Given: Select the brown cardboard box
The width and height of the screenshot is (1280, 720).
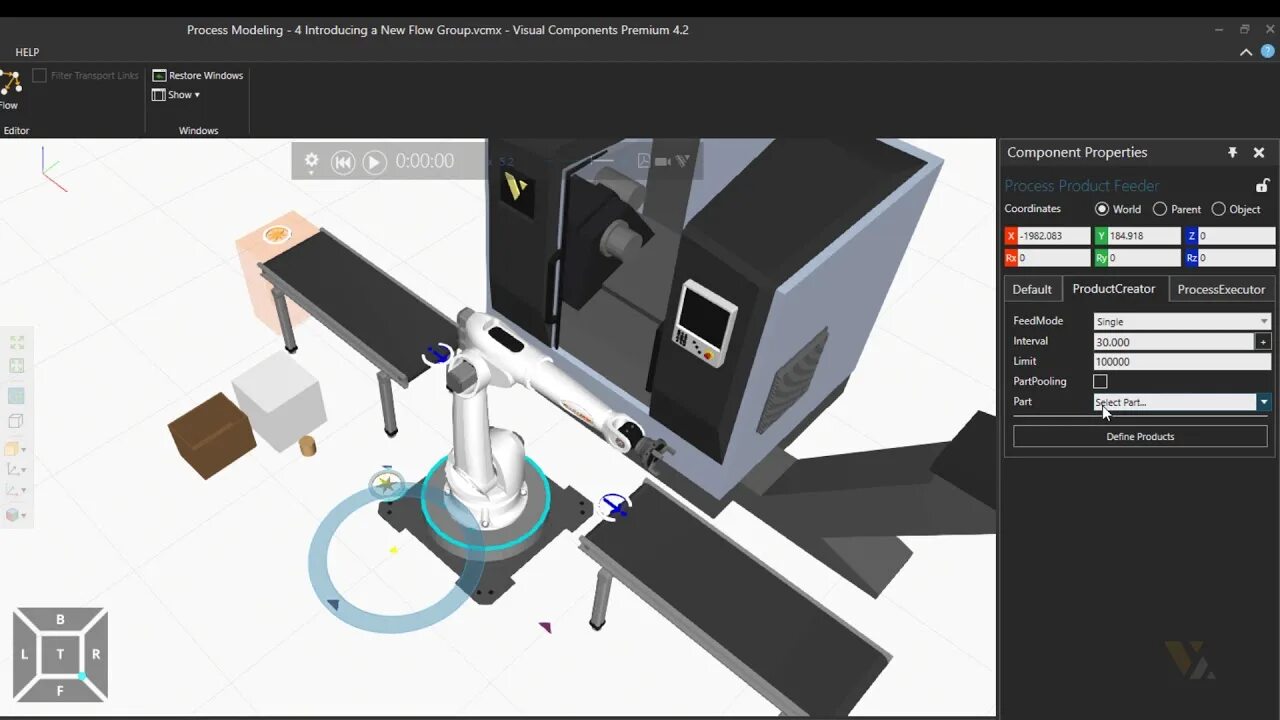Looking at the screenshot, I should (210, 436).
